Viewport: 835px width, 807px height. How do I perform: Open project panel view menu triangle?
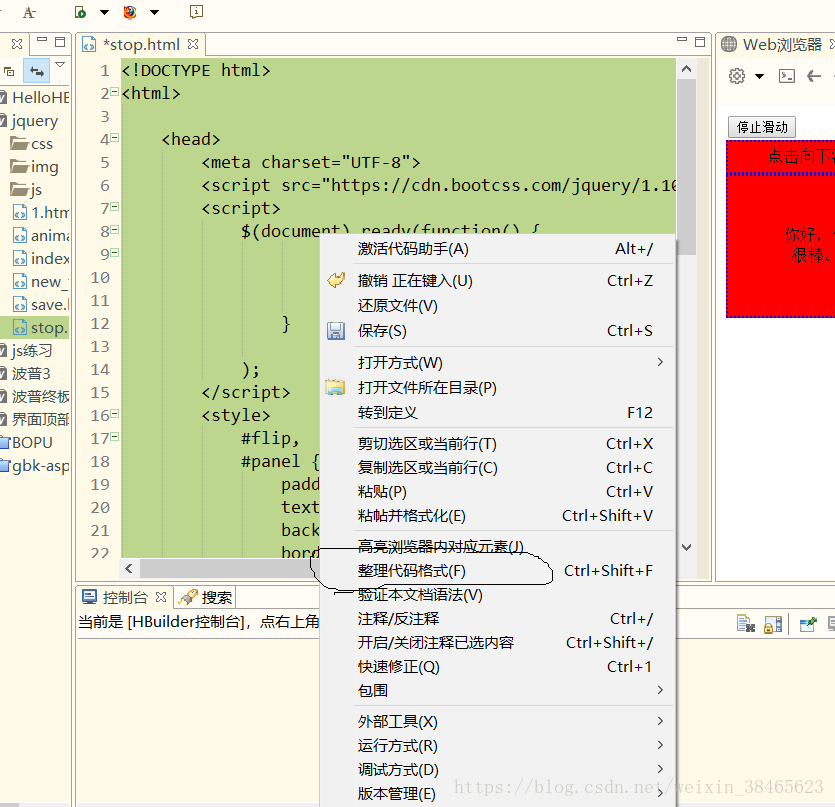pyautogui.click(x=60, y=64)
